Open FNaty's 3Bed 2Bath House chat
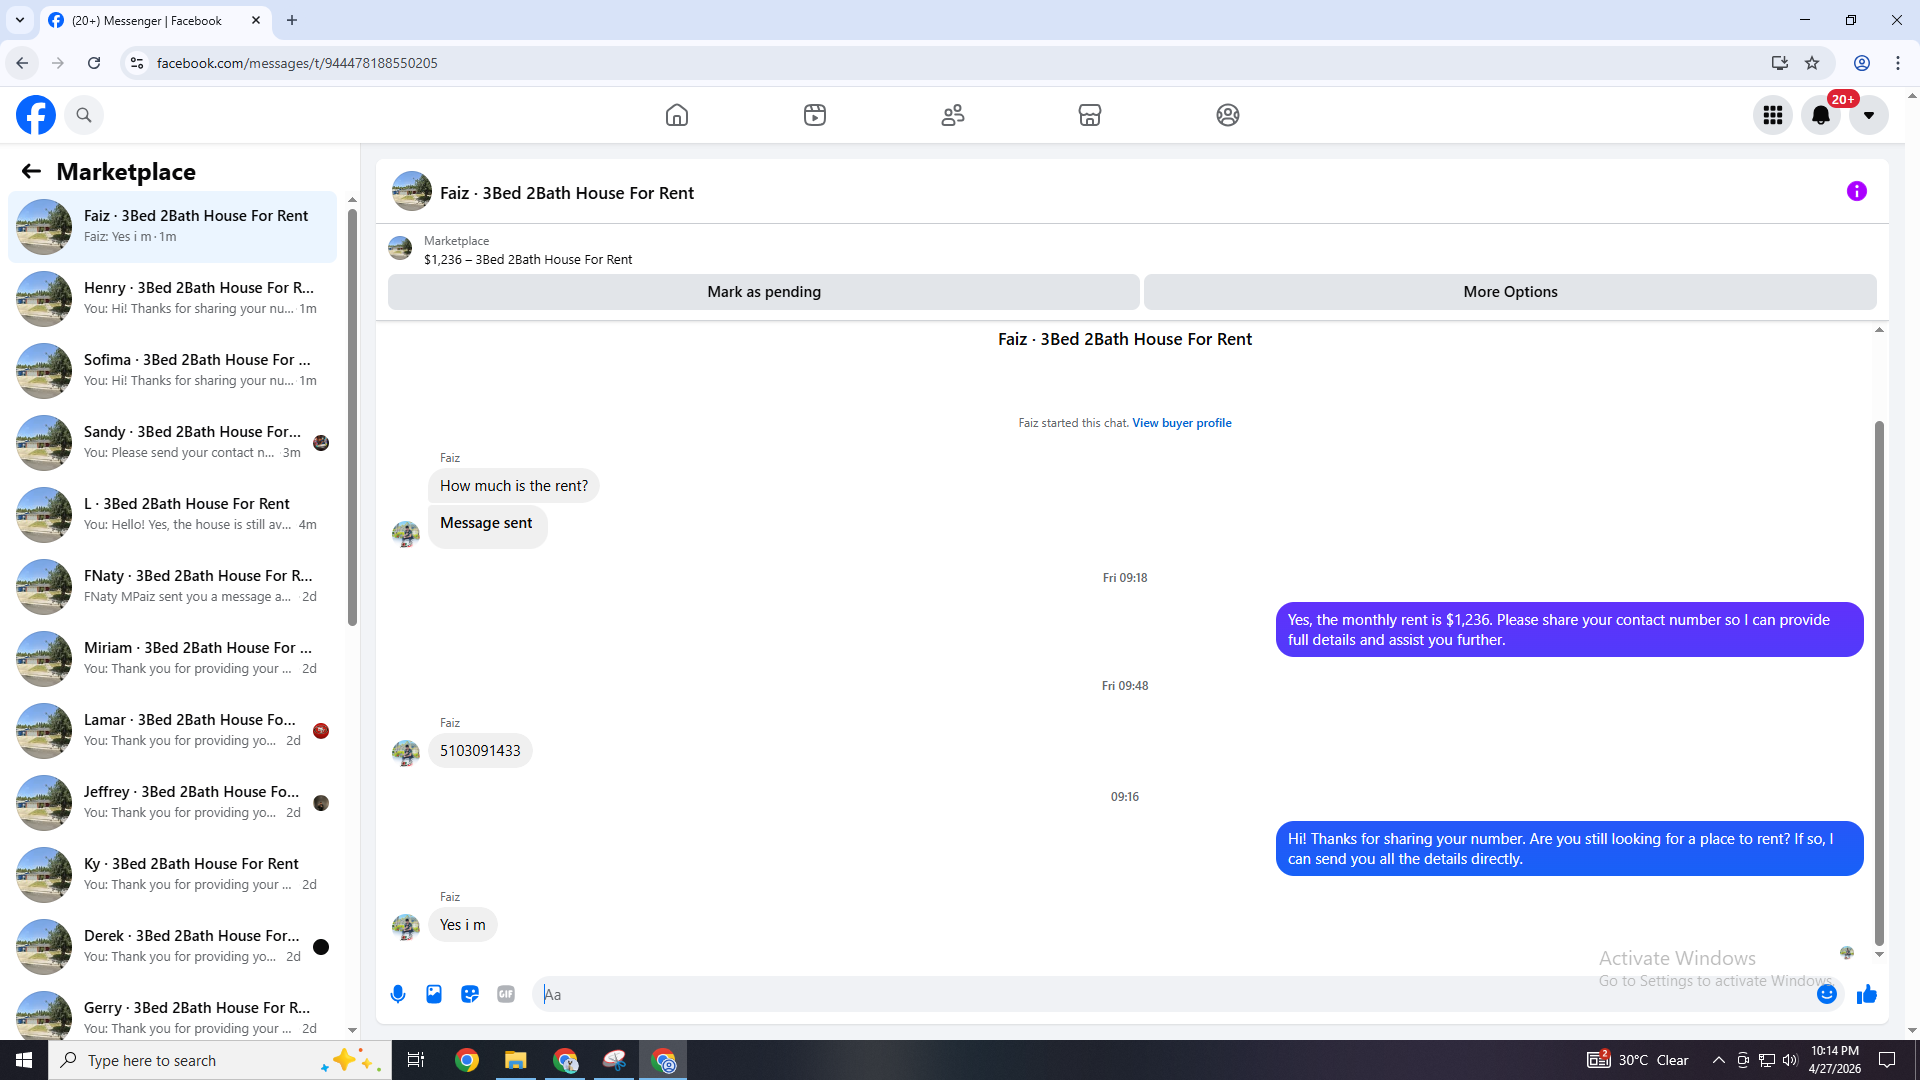This screenshot has width=1920, height=1080. click(x=172, y=587)
